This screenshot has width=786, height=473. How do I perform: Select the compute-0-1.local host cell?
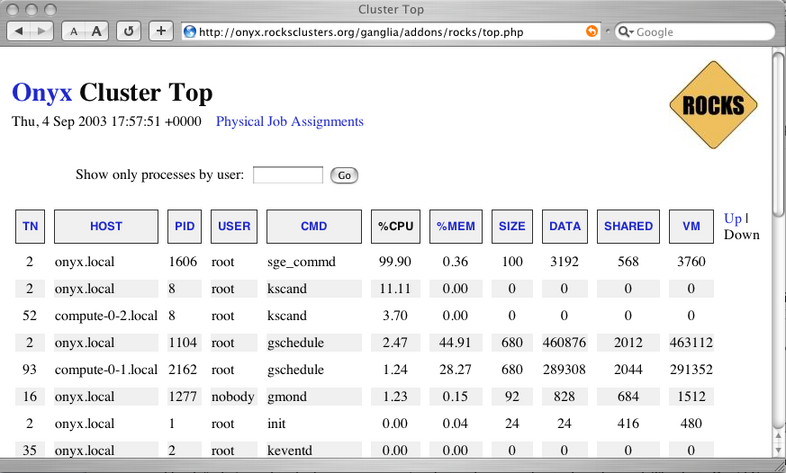tap(106, 370)
